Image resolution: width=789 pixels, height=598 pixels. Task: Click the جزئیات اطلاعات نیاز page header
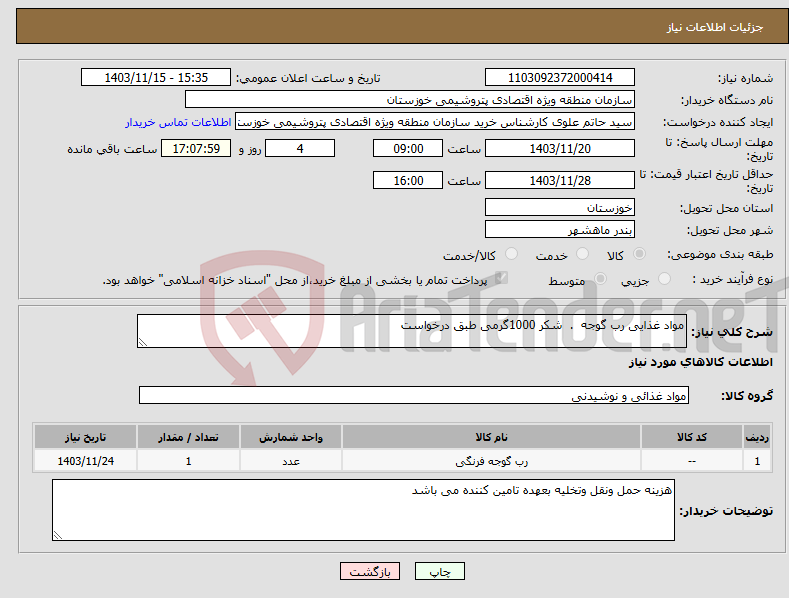click(402, 26)
